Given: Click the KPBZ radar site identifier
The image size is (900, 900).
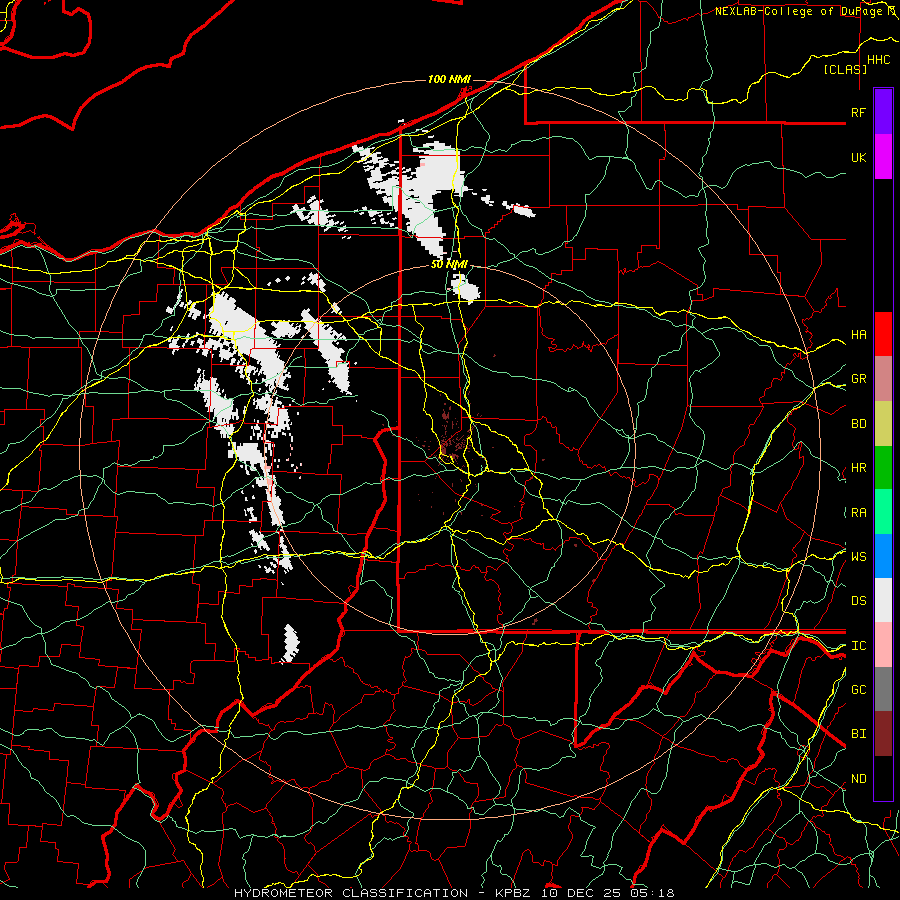Looking at the screenshot, I should coord(515,893).
